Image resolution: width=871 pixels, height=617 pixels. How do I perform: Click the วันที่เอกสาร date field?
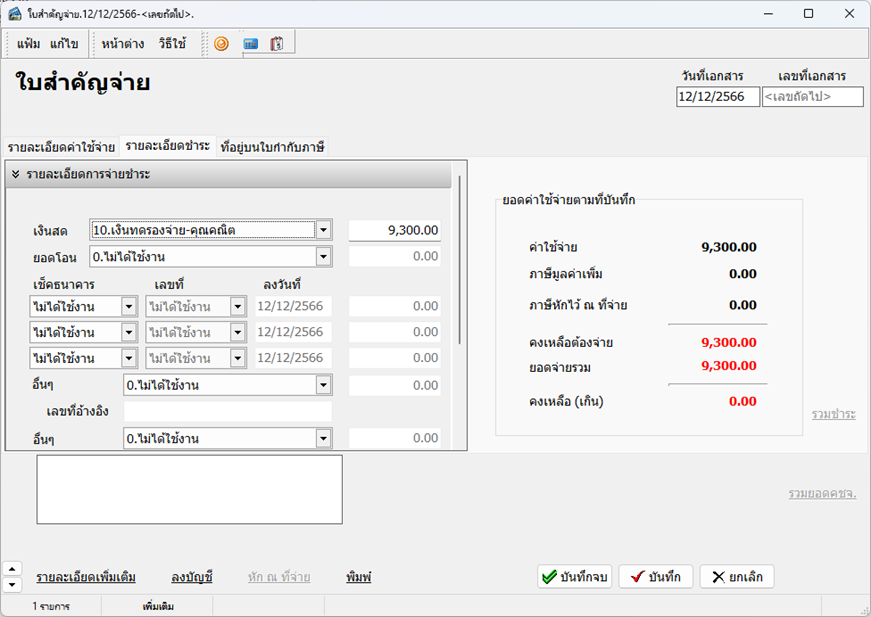[717, 97]
